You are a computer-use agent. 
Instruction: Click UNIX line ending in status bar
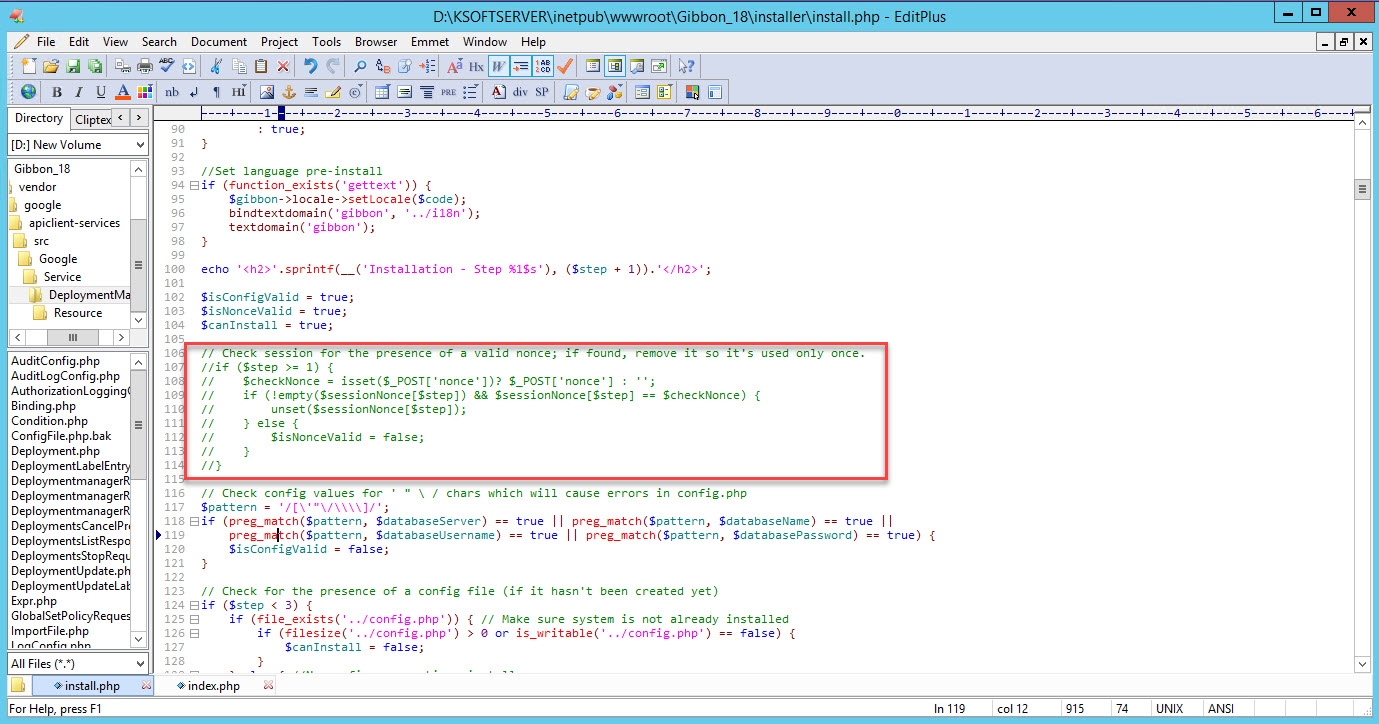pos(1169,709)
